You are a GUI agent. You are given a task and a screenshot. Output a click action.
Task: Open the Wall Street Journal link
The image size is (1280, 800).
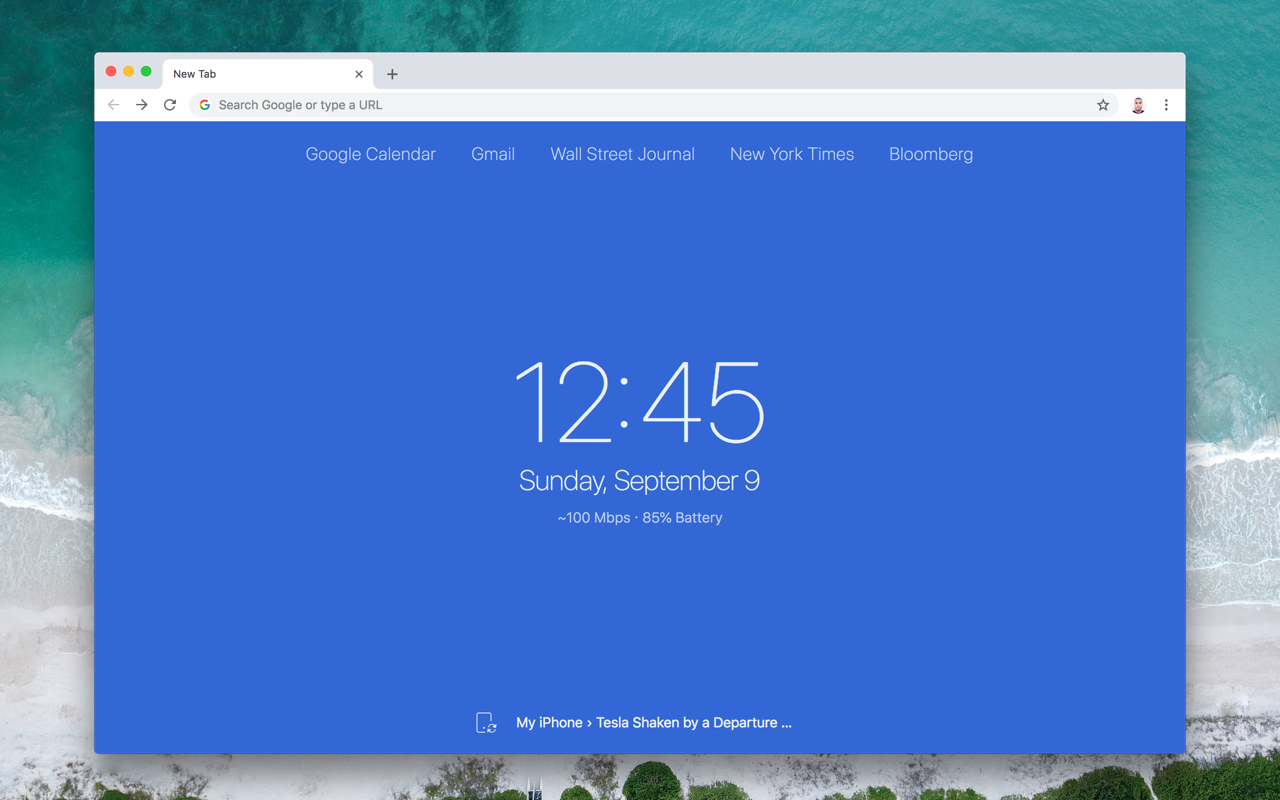622,154
